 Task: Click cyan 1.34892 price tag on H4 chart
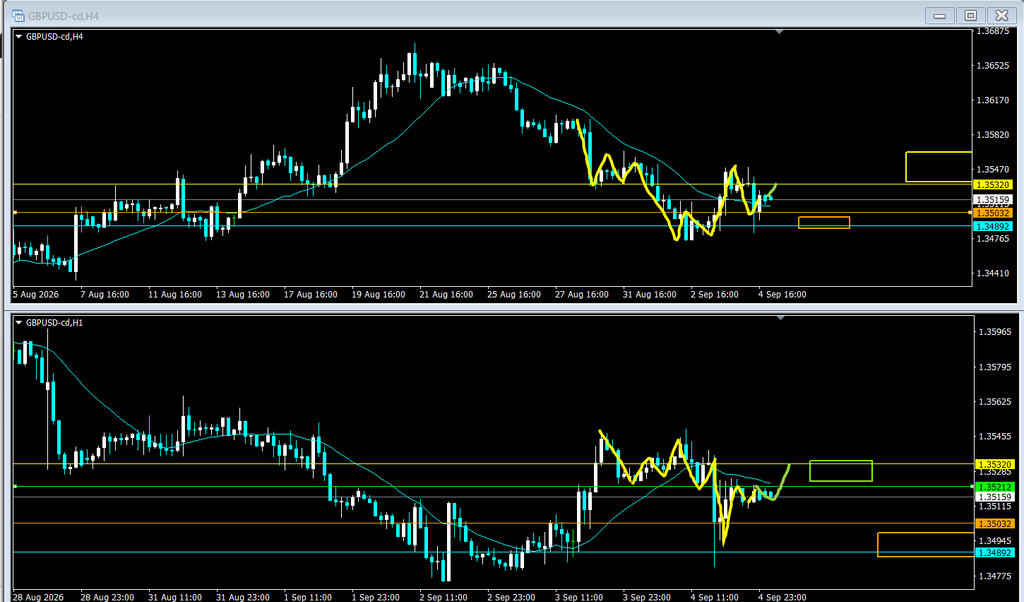pyautogui.click(x=993, y=227)
